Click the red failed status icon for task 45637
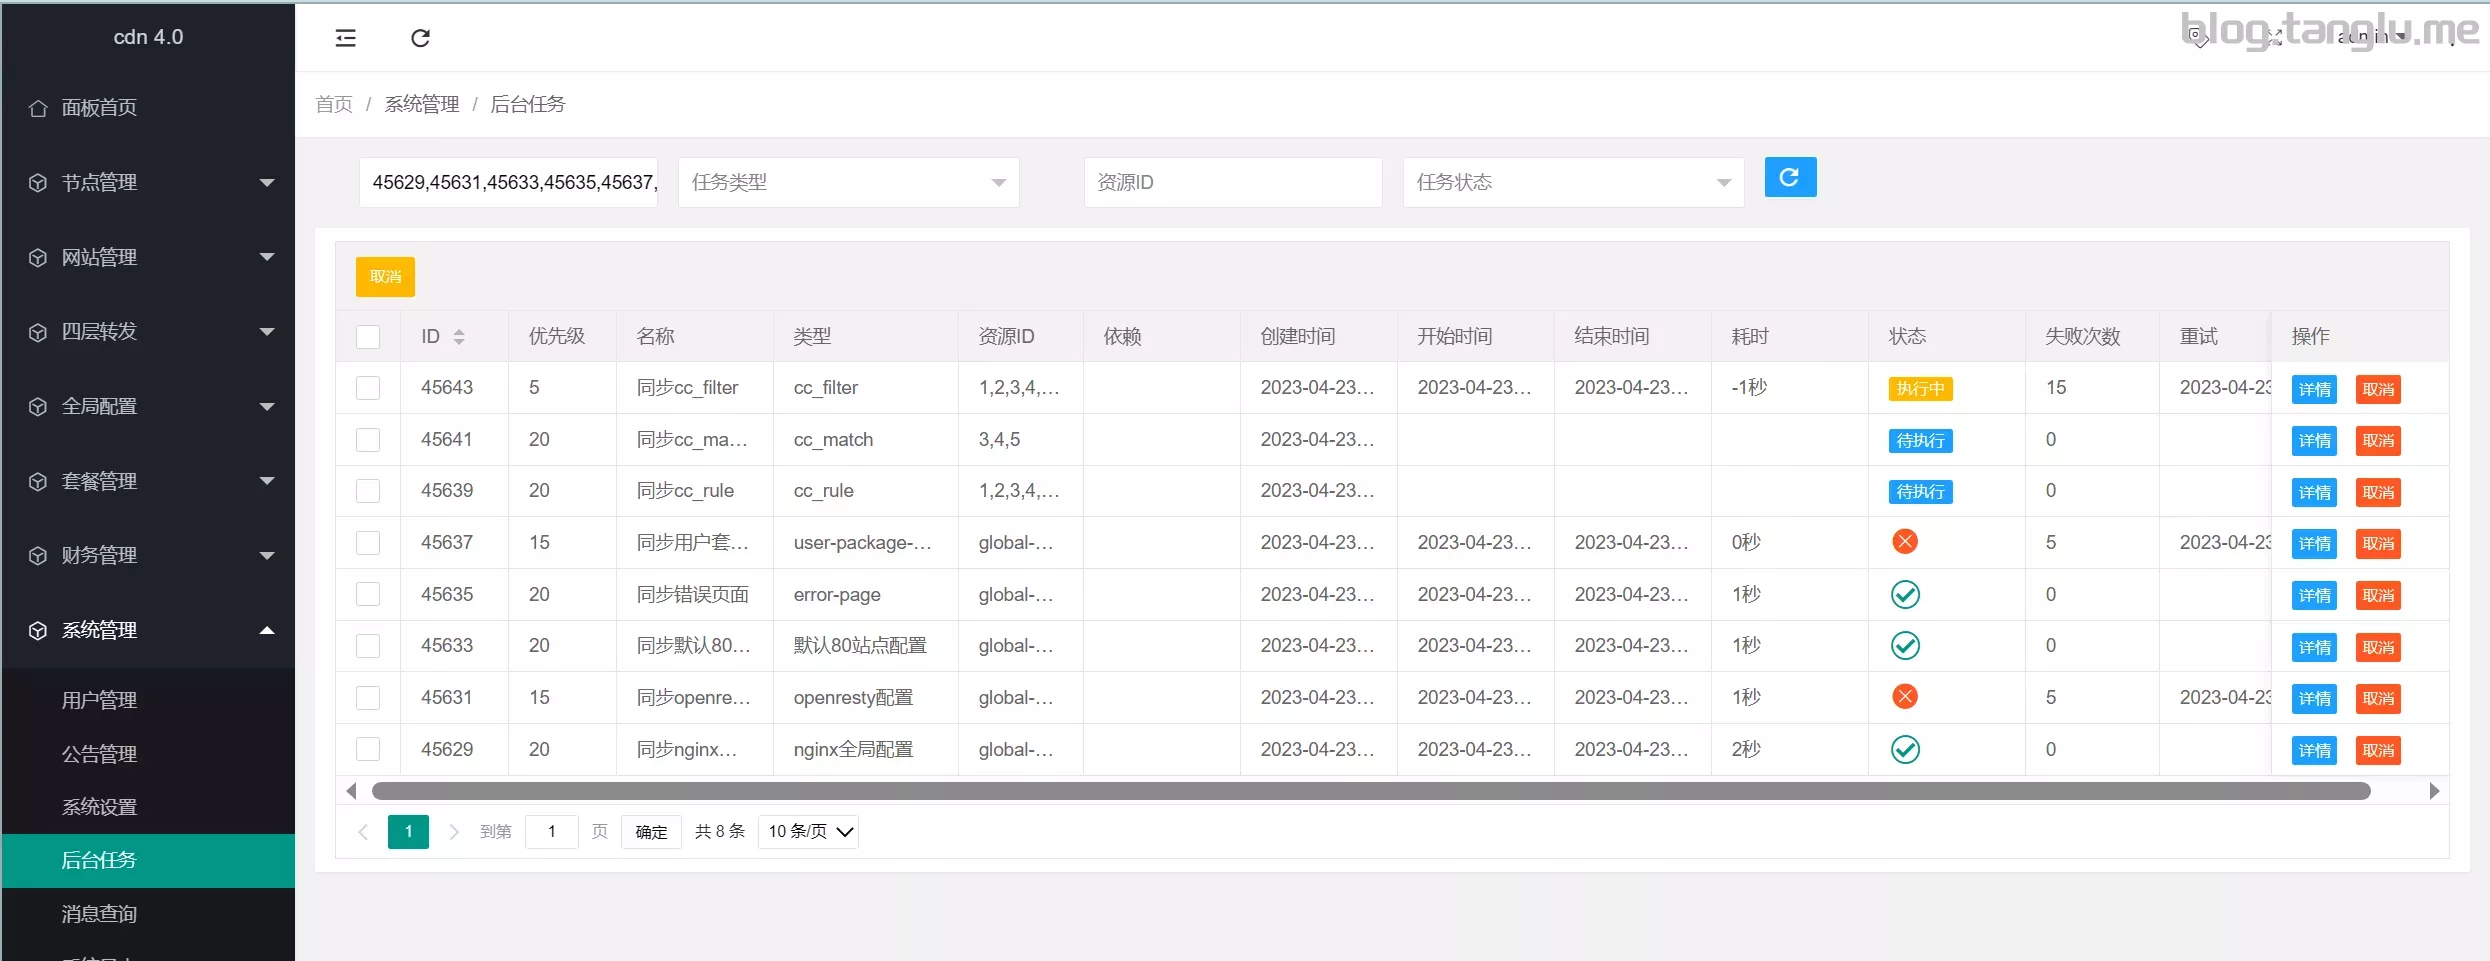2490x961 pixels. click(1904, 542)
